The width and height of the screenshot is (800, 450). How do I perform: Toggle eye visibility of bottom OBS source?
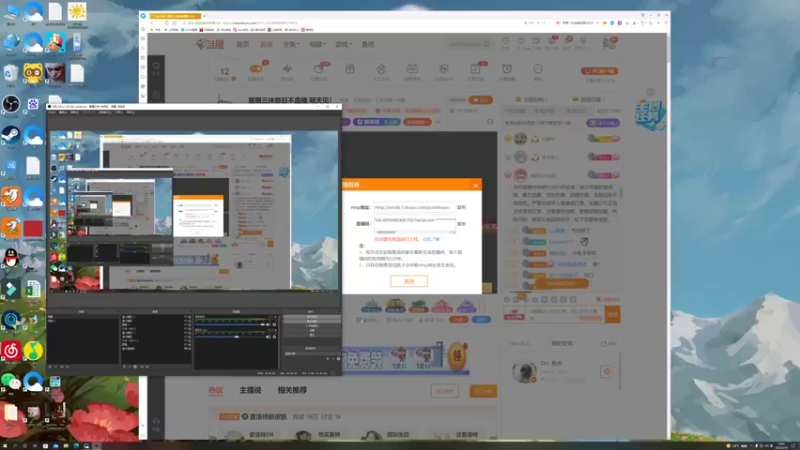coord(186,348)
